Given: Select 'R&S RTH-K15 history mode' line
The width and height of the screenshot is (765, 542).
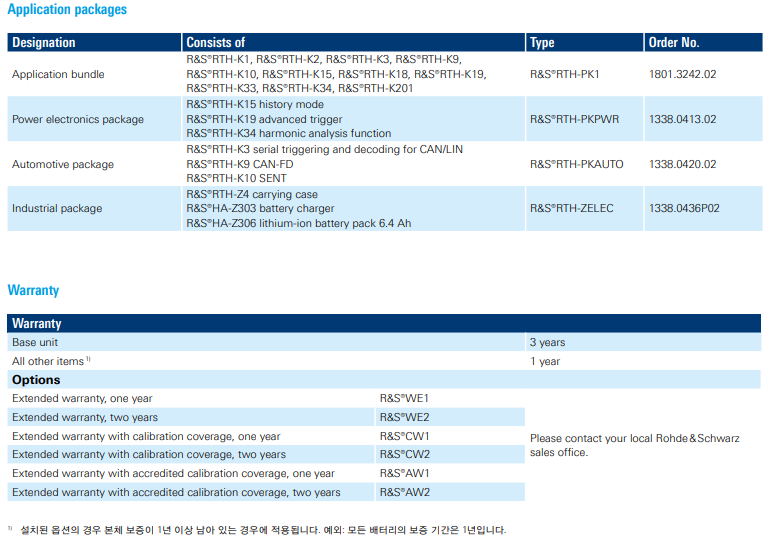Looking at the screenshot, I should point(255,104).
